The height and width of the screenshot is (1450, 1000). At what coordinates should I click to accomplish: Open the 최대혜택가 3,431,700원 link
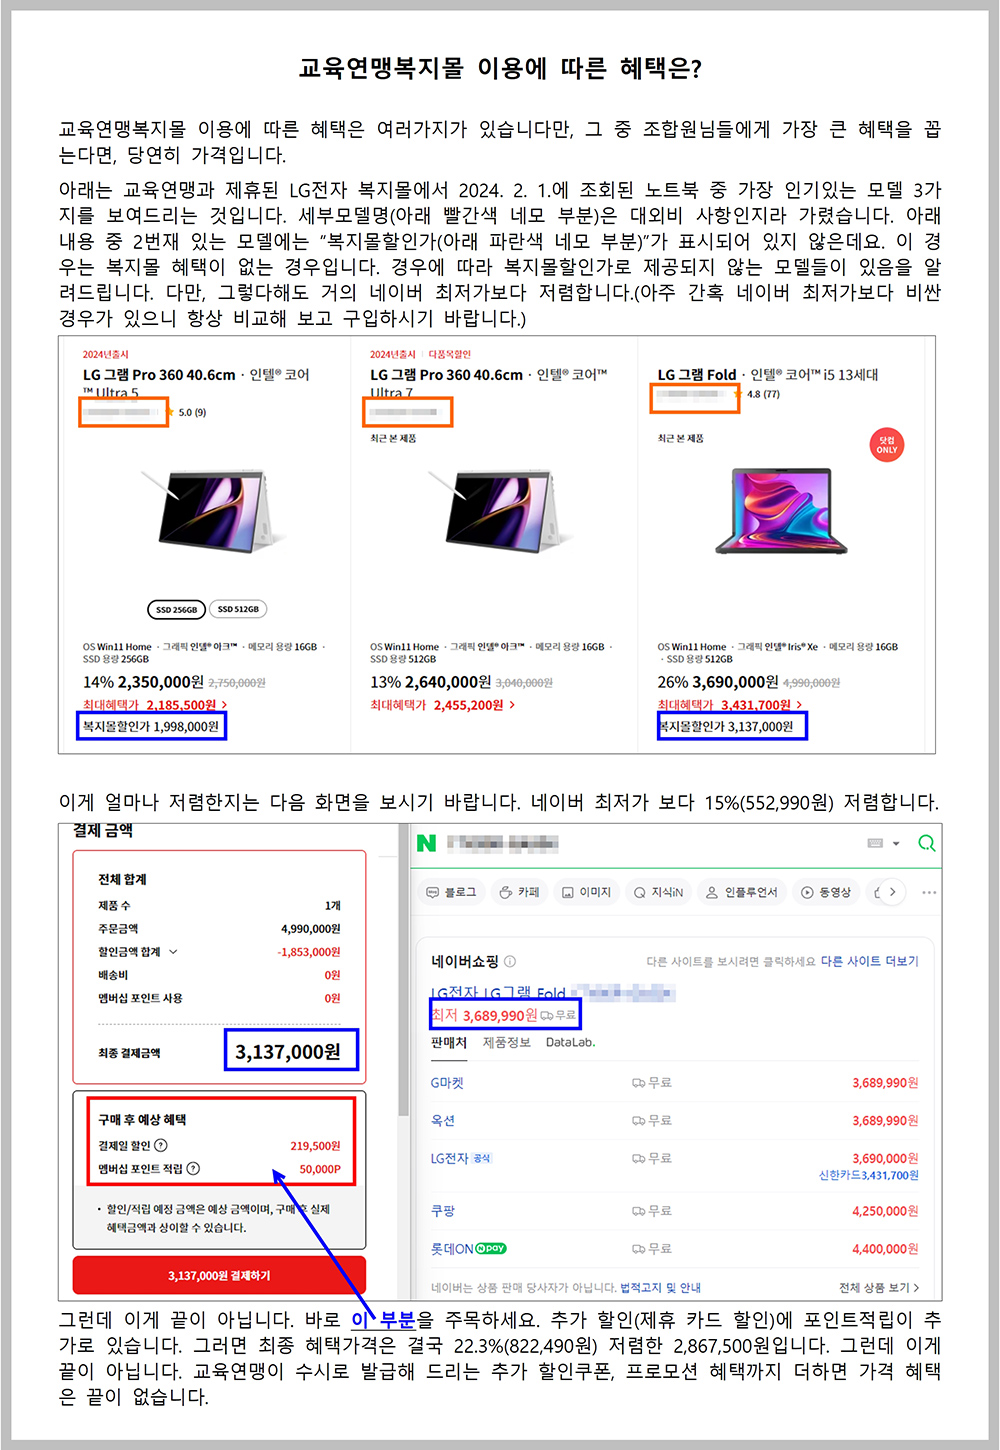730,705
